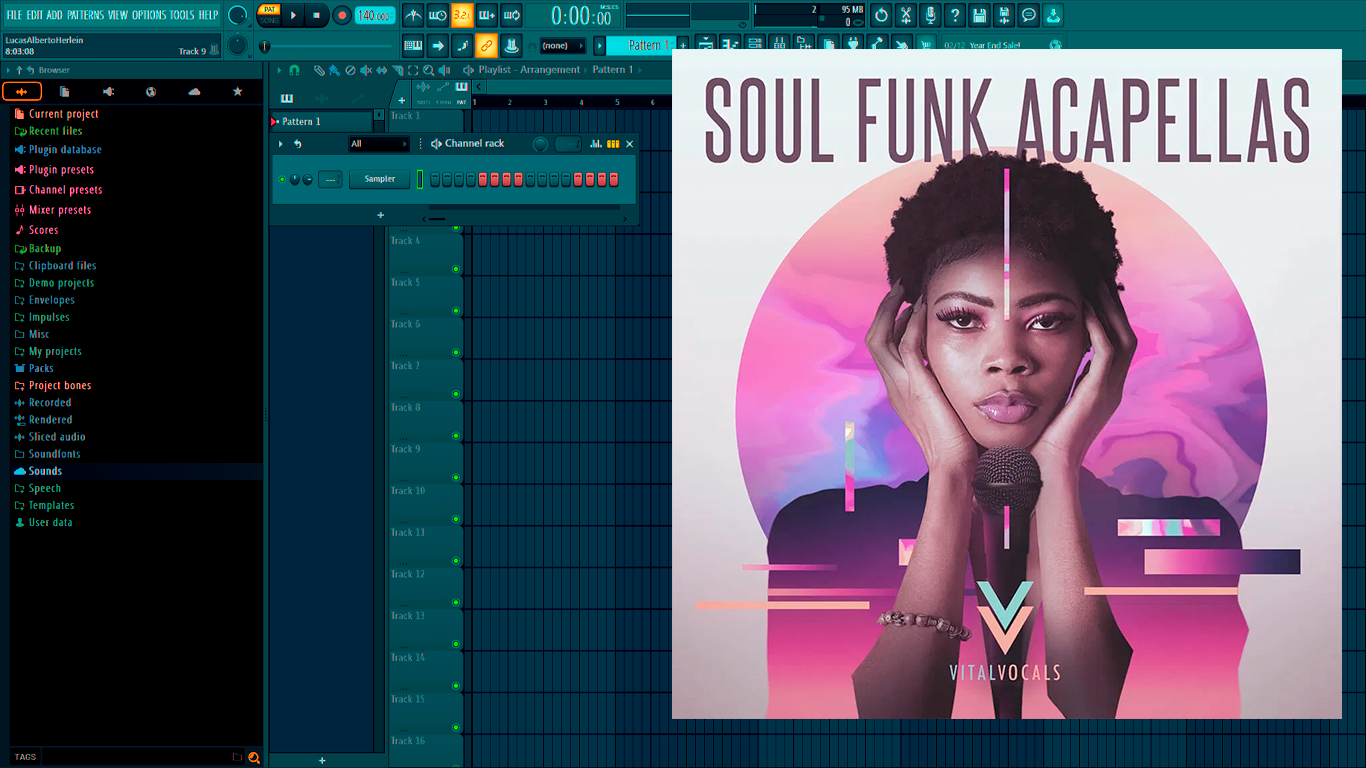Open the ADD menu

[x=54, y=15]
